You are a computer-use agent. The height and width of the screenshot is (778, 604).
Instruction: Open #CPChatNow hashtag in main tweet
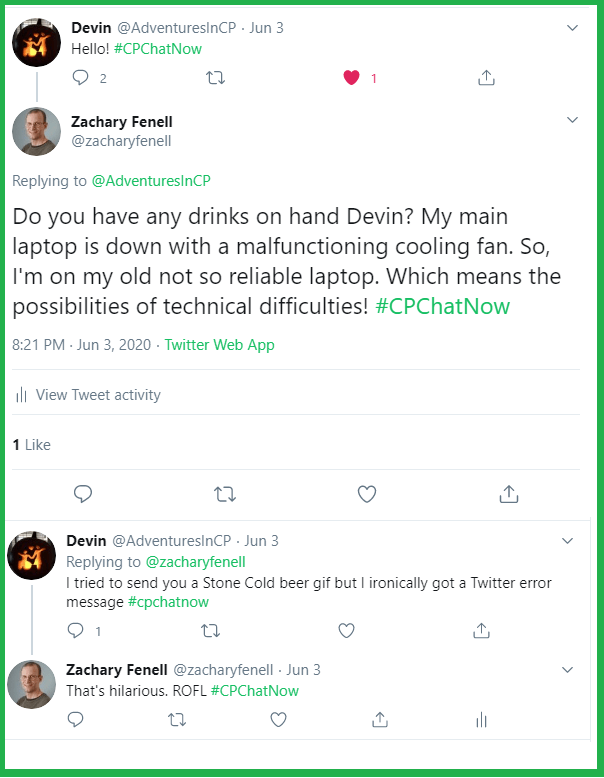tap(443, 306)
